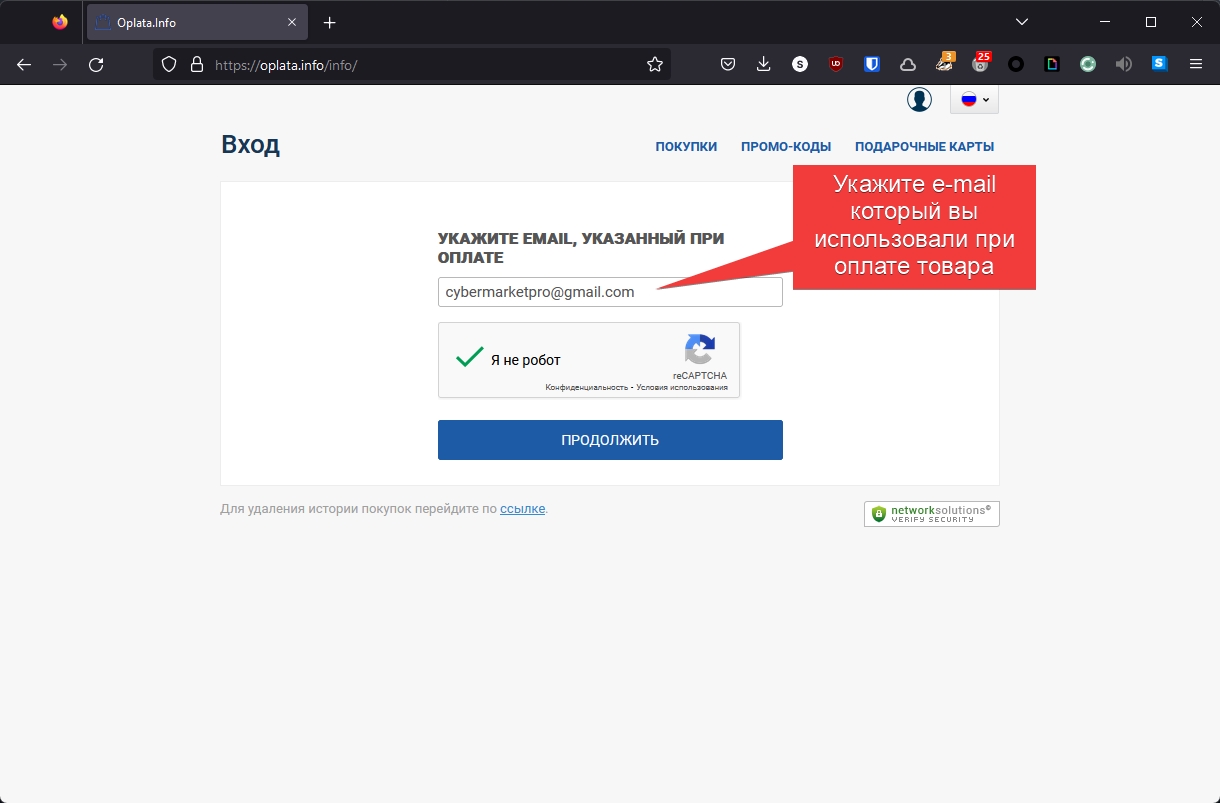Viewport: 1220px width, 803px height.
Task: Open the ПРОМО-КОДЫ section
Action: point(785,147)
